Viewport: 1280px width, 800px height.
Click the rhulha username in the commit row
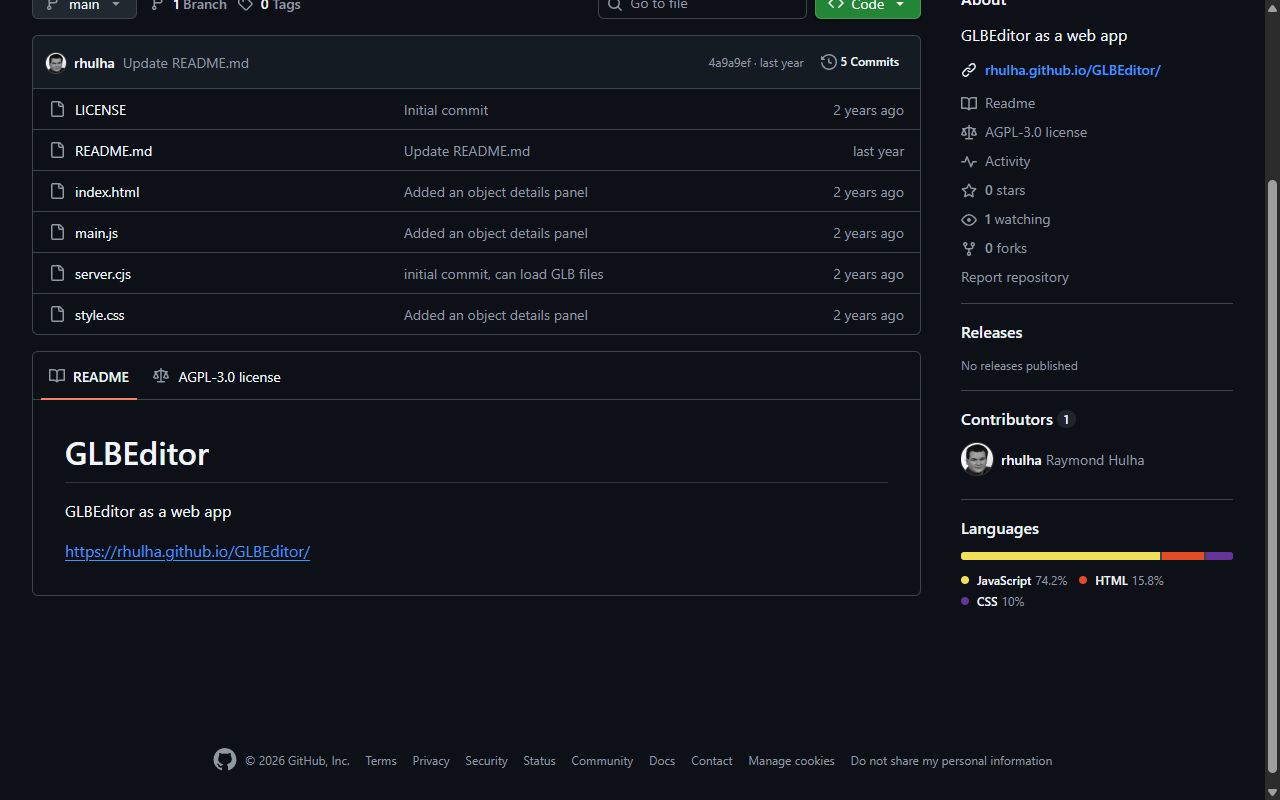pyautogui.click(x=94, y=63)
